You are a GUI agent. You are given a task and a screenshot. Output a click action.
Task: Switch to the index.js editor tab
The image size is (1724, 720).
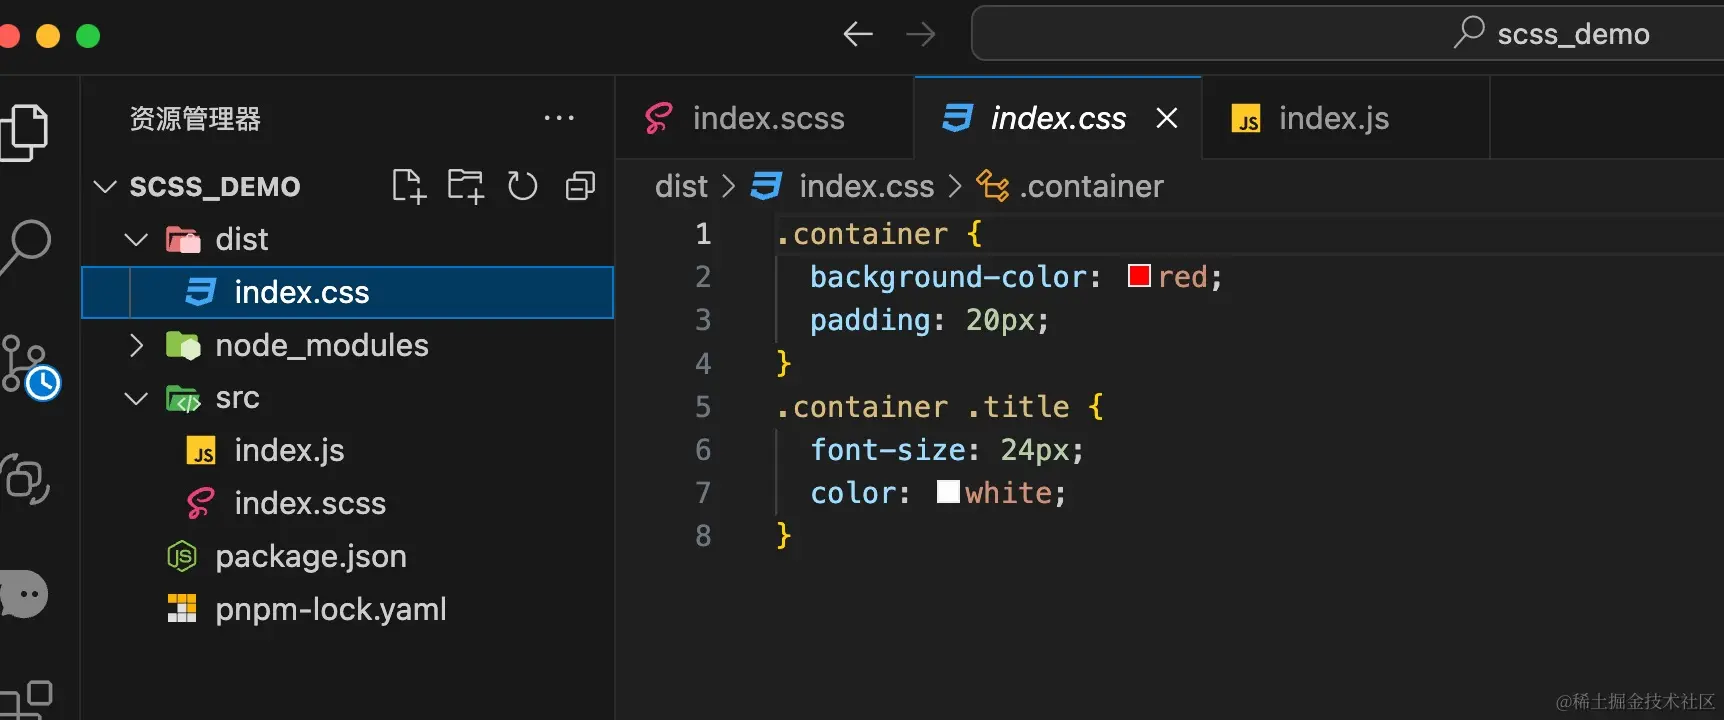point(1346,118)
